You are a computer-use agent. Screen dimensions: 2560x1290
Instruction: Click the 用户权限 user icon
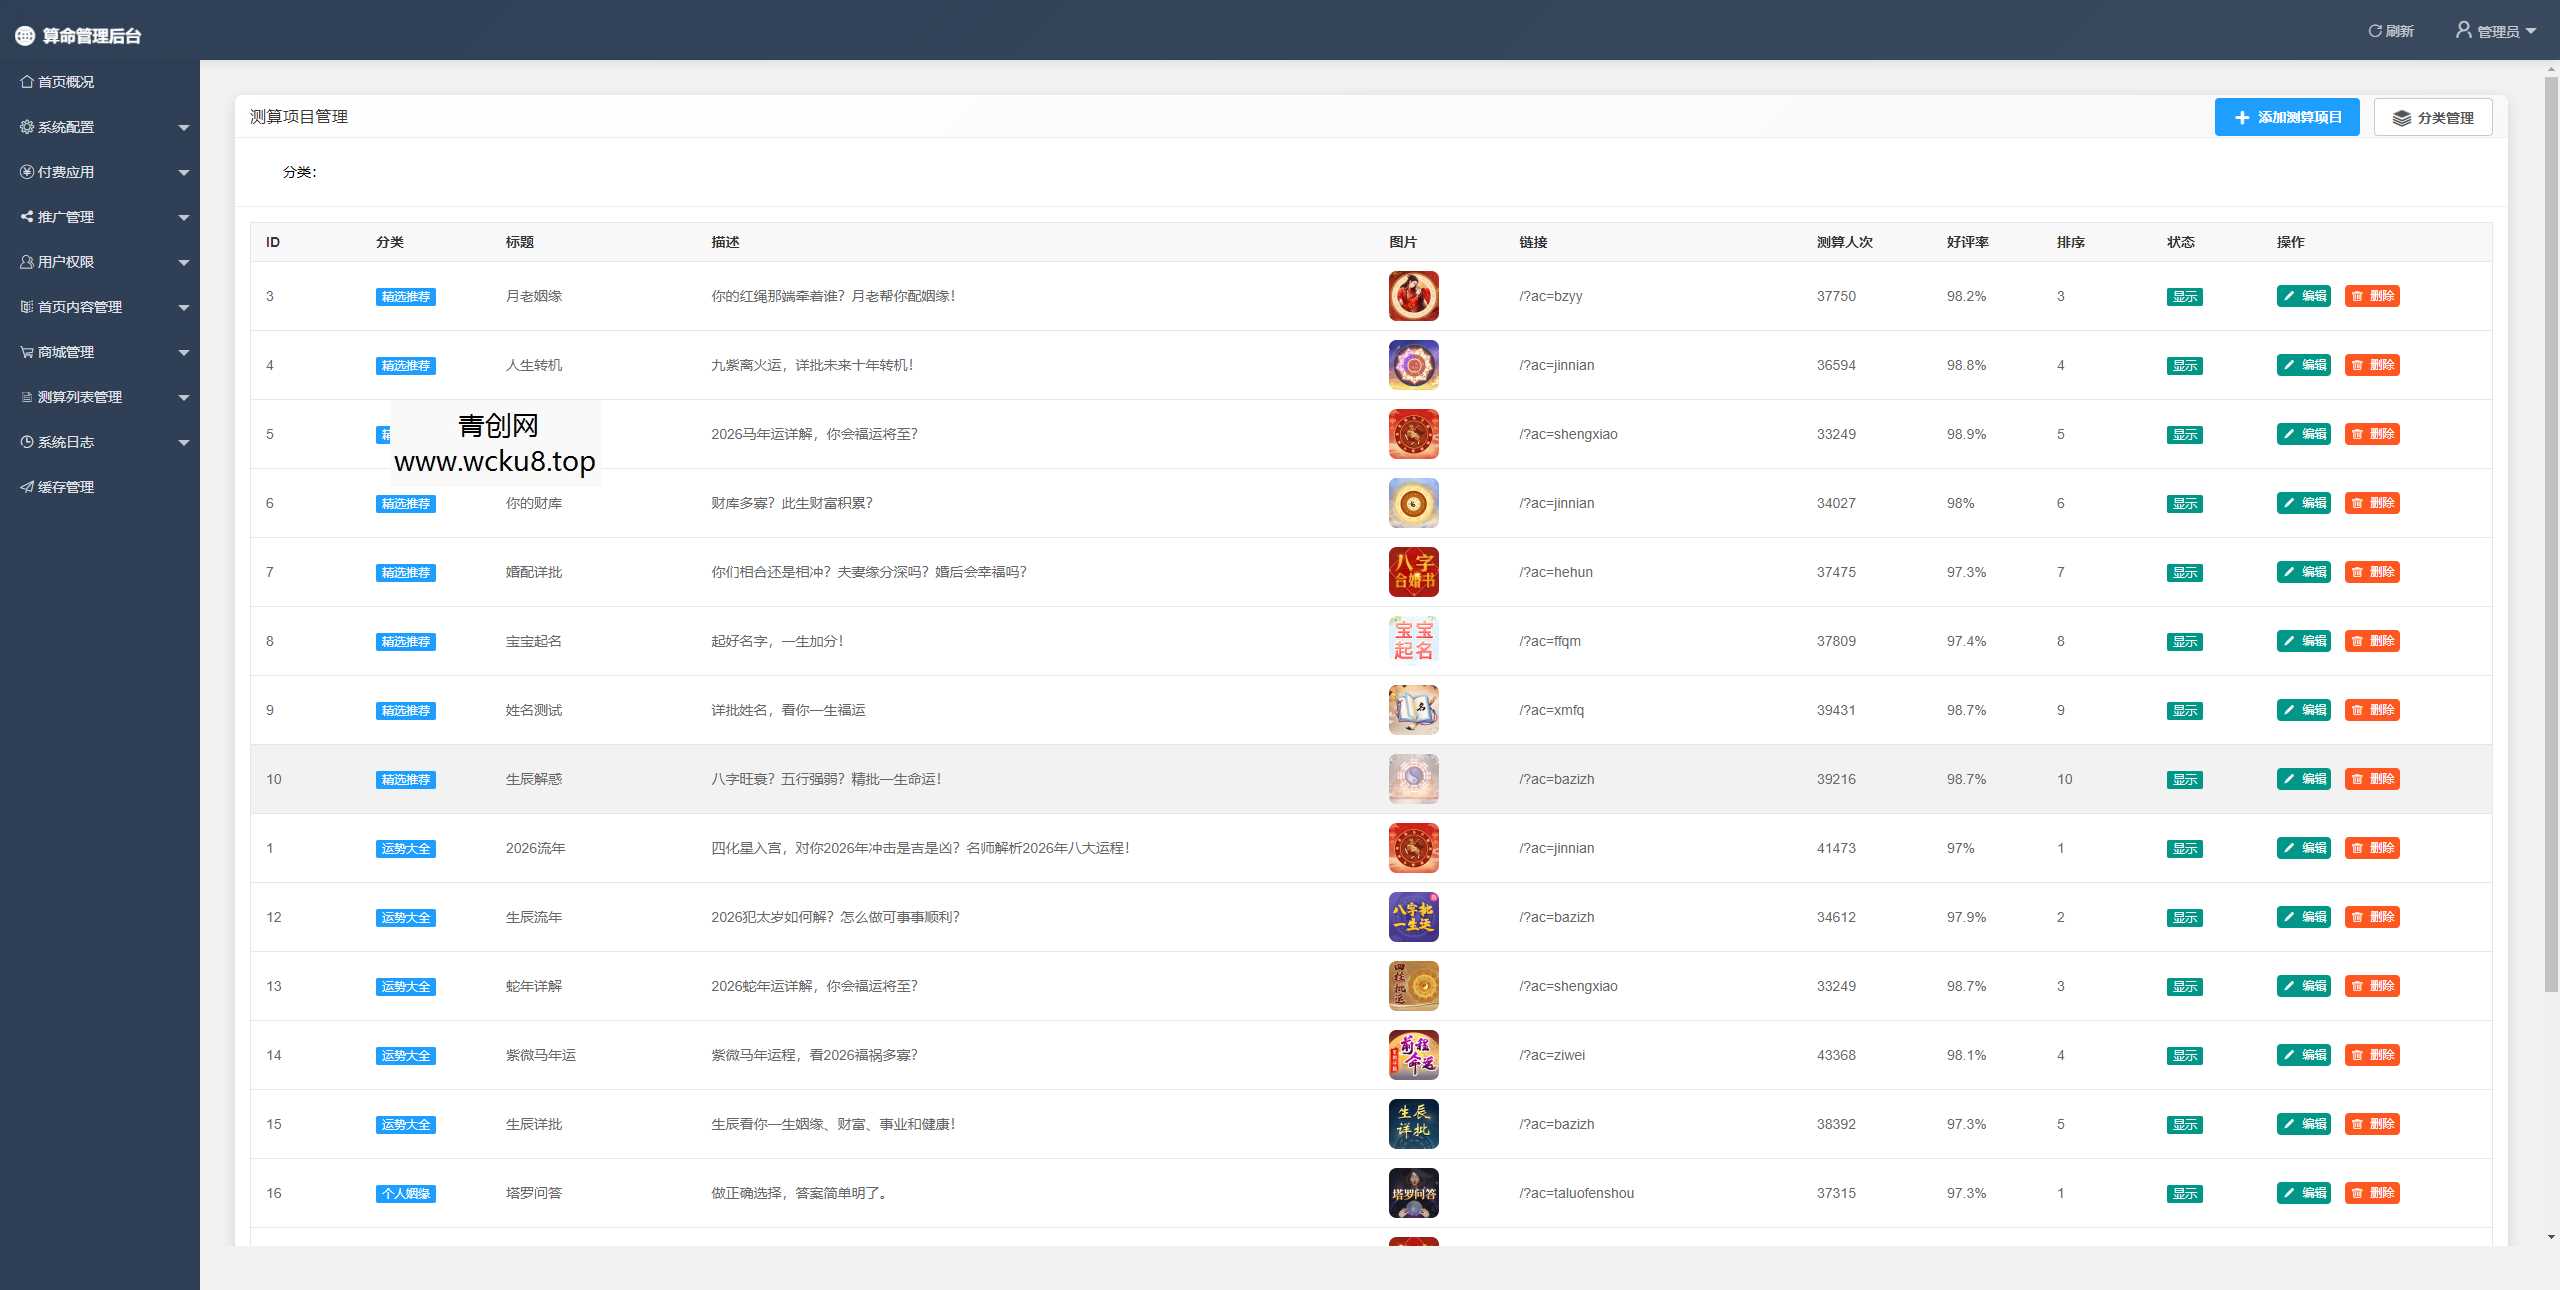click(27, 262)
